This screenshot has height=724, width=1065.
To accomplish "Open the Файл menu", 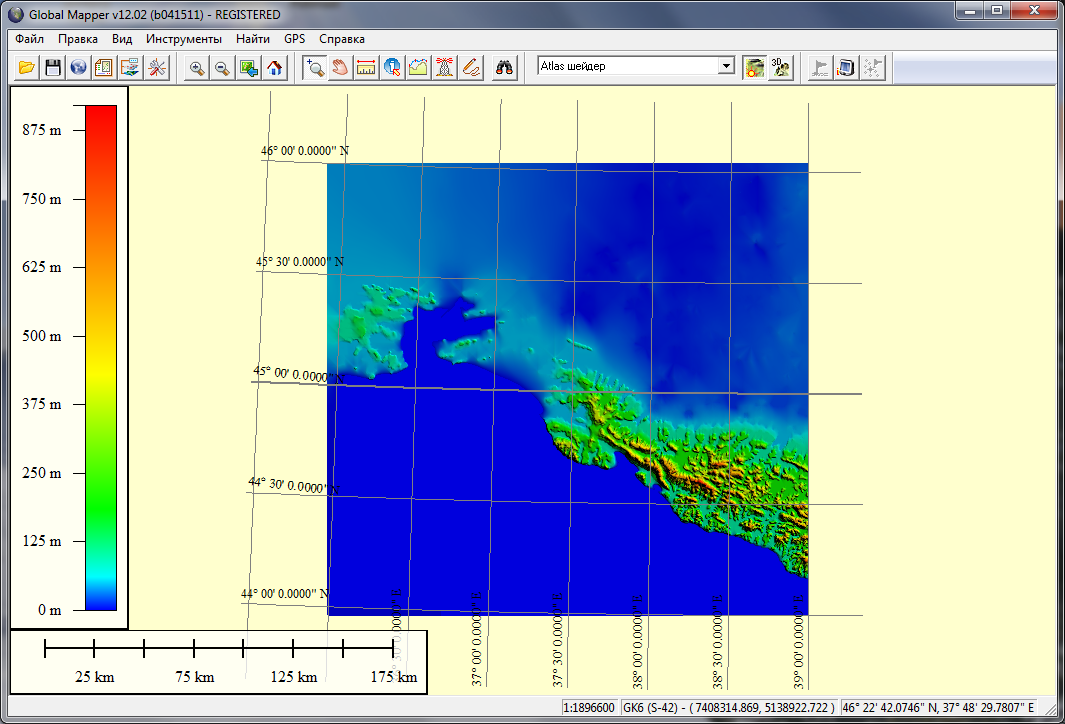I will (x=30, y=39).
